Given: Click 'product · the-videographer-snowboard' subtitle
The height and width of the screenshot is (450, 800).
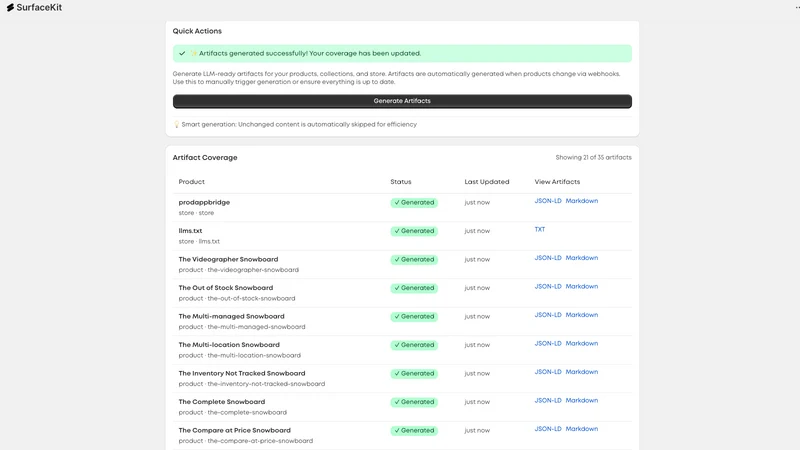Looking at the screenshot, I should tap(239, 270).
